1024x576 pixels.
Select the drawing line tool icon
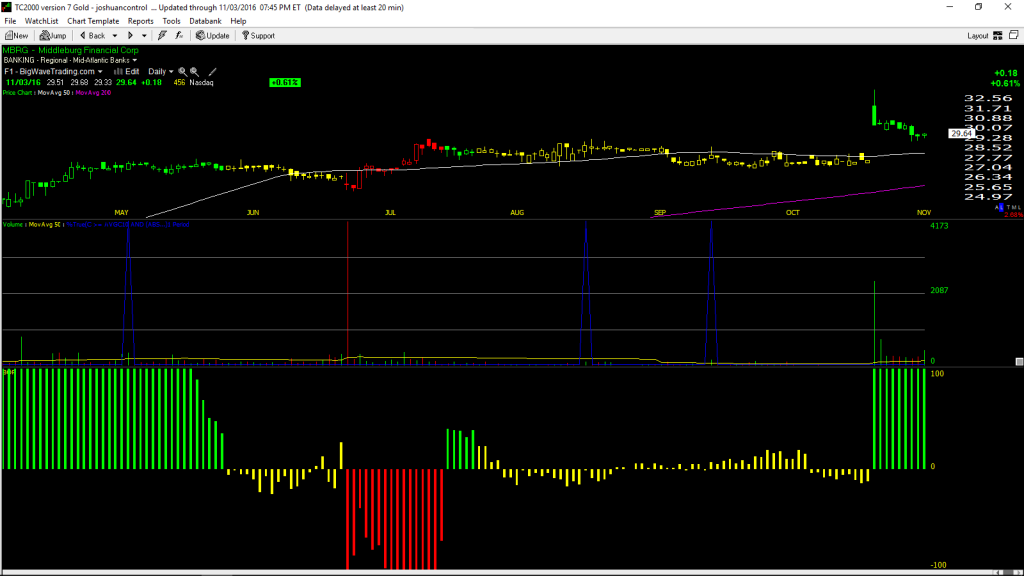click(x=212, y=72)
